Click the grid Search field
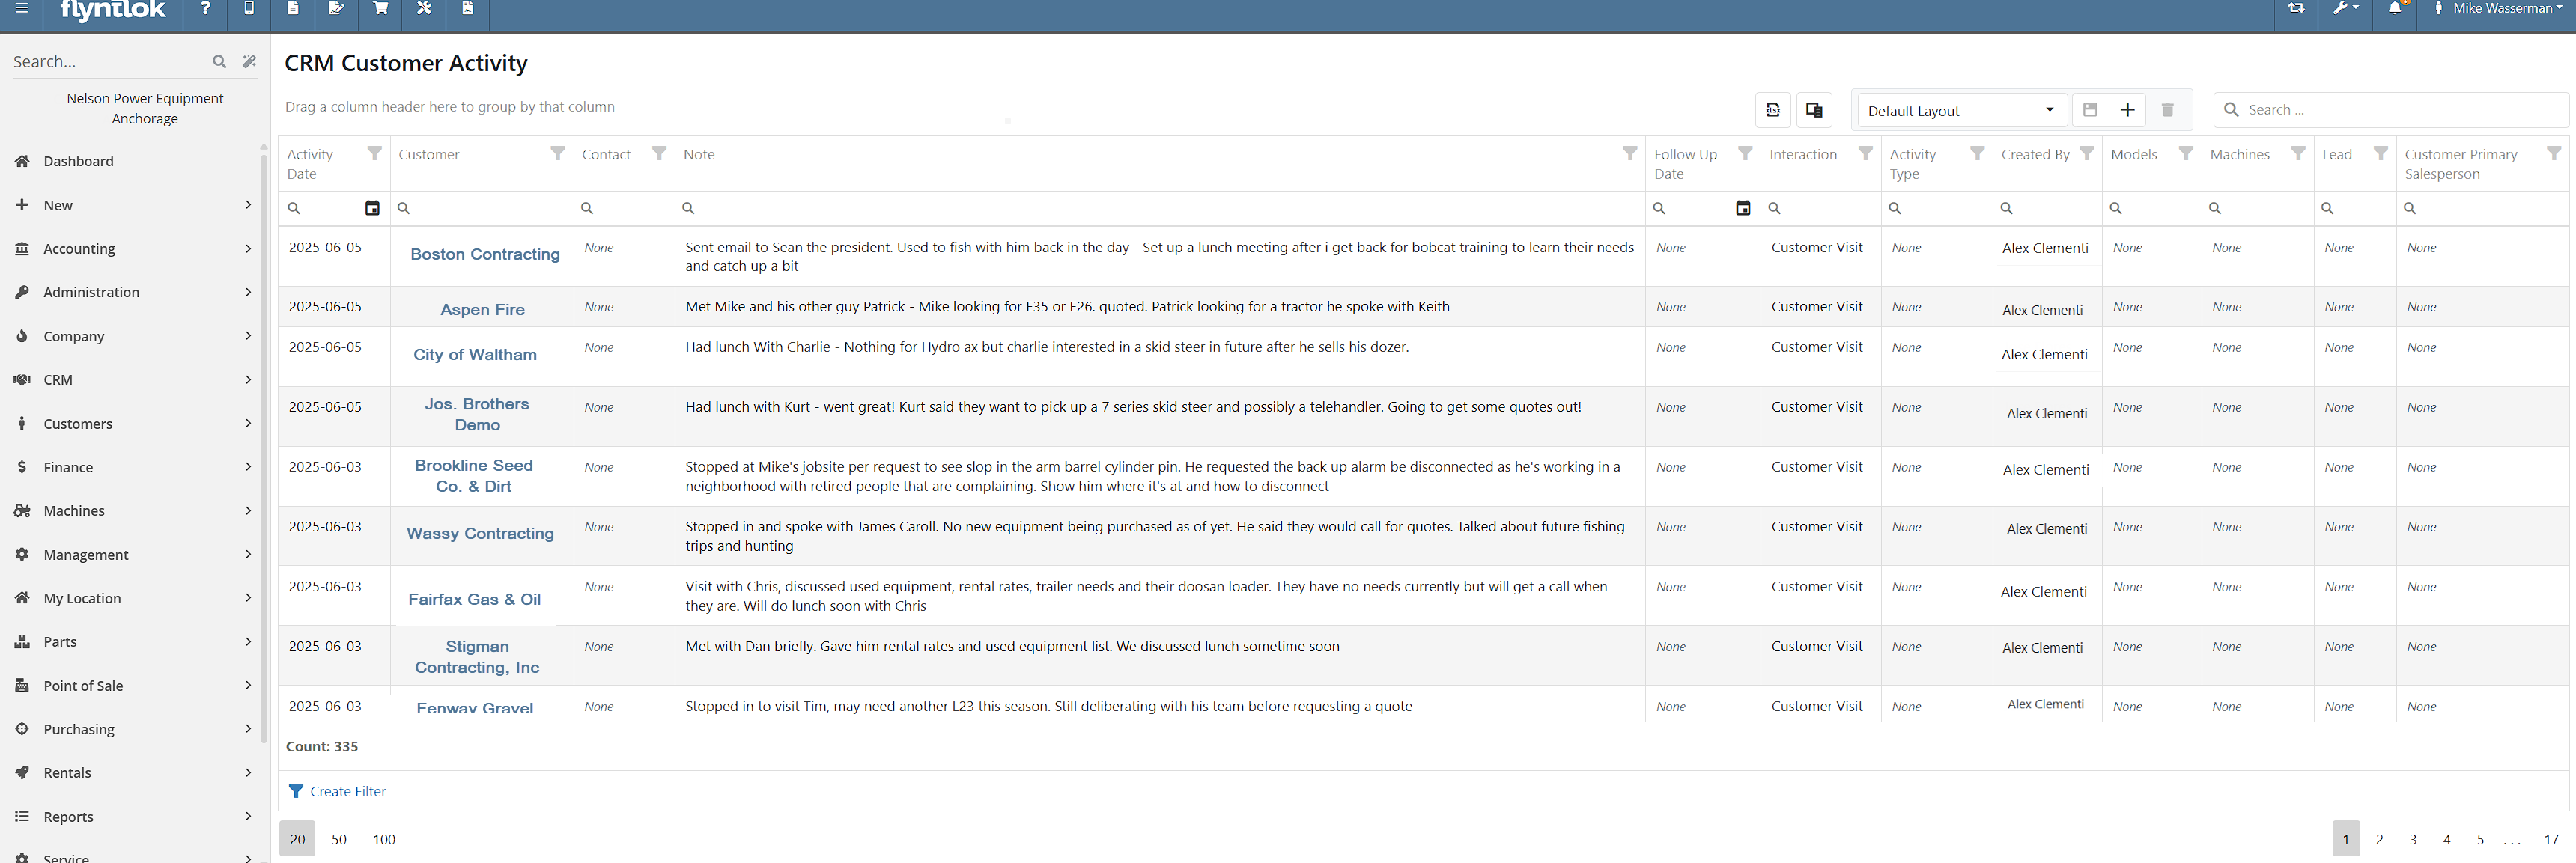 click(x=2392, y=110)
